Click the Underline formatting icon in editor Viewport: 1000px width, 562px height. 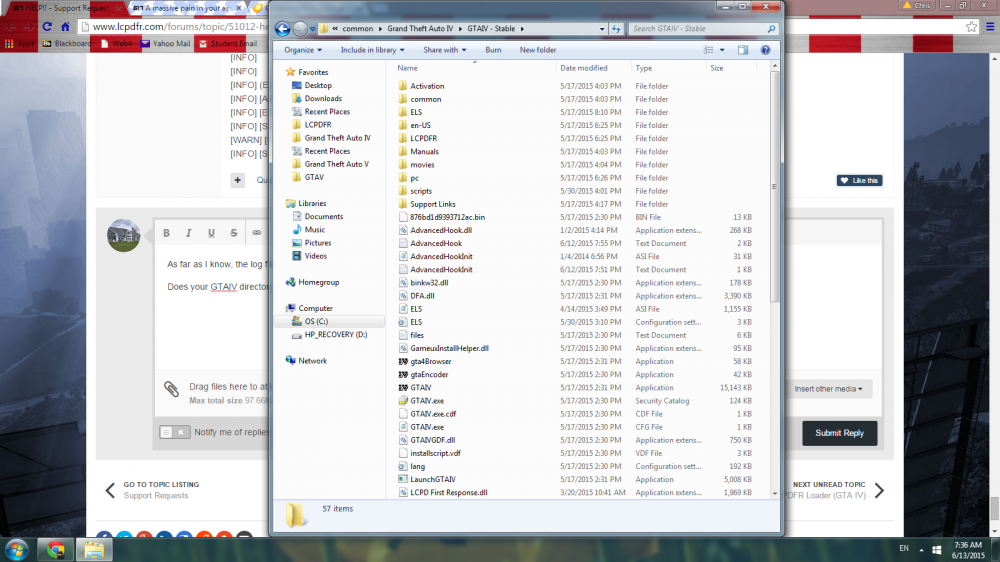tap(211, 233)
